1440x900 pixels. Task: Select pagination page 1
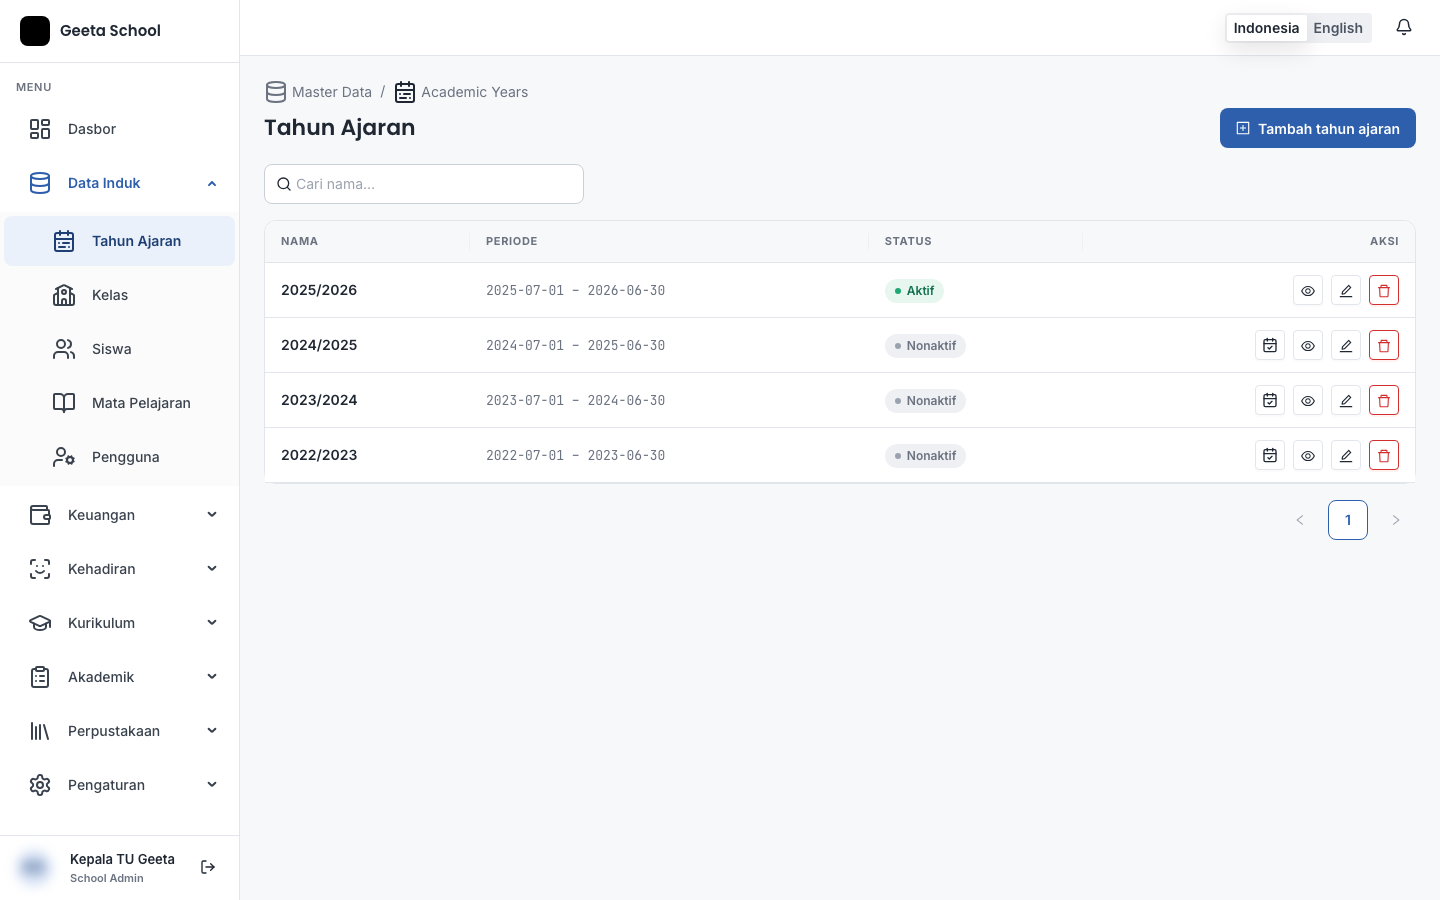(1348, 520)
